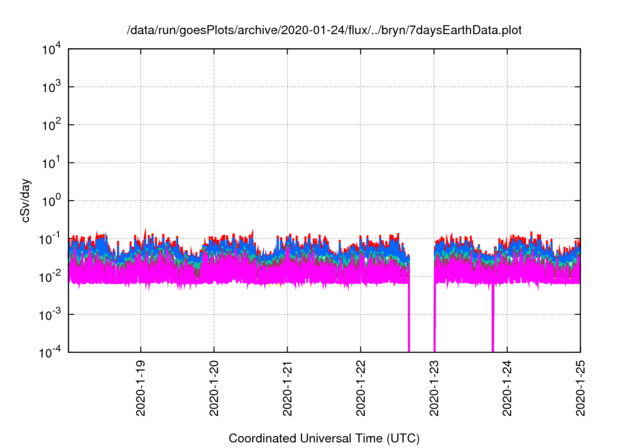Click the plot title file path
The height and width of the screenshot is (448, 640).
pos(324,30)
